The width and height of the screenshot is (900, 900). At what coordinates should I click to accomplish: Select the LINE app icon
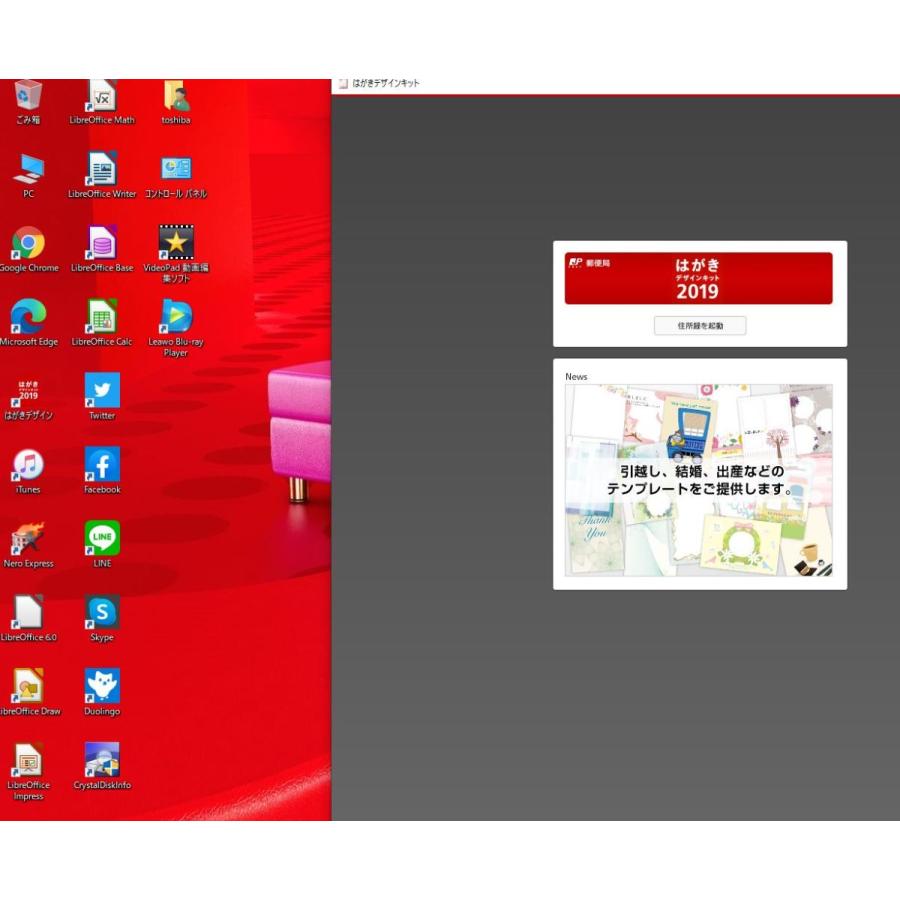pyautogui.click(x=102, y=539)
